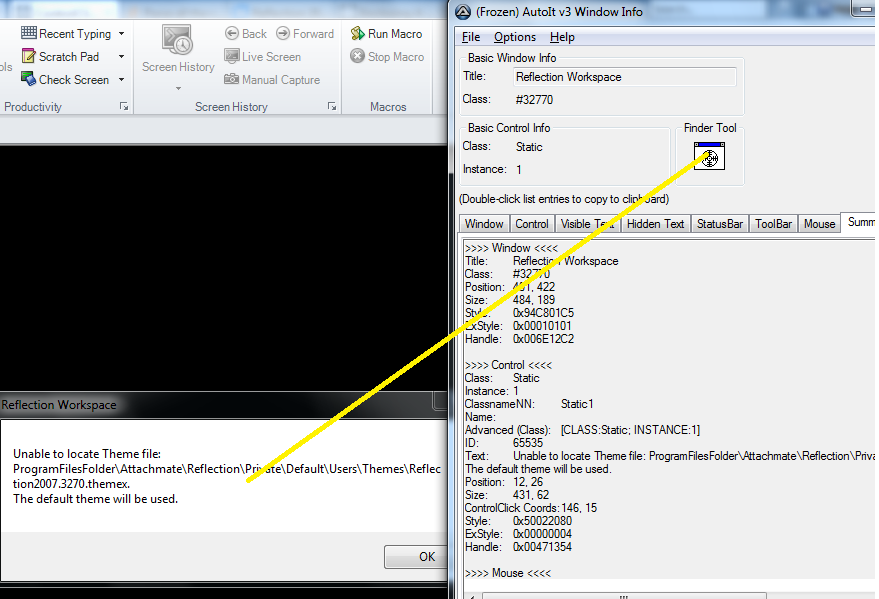879x599 pixels.
Task: Click OK in the Reflection Workspace dialog
Action: pyautogui.click(x=416, y=556)
